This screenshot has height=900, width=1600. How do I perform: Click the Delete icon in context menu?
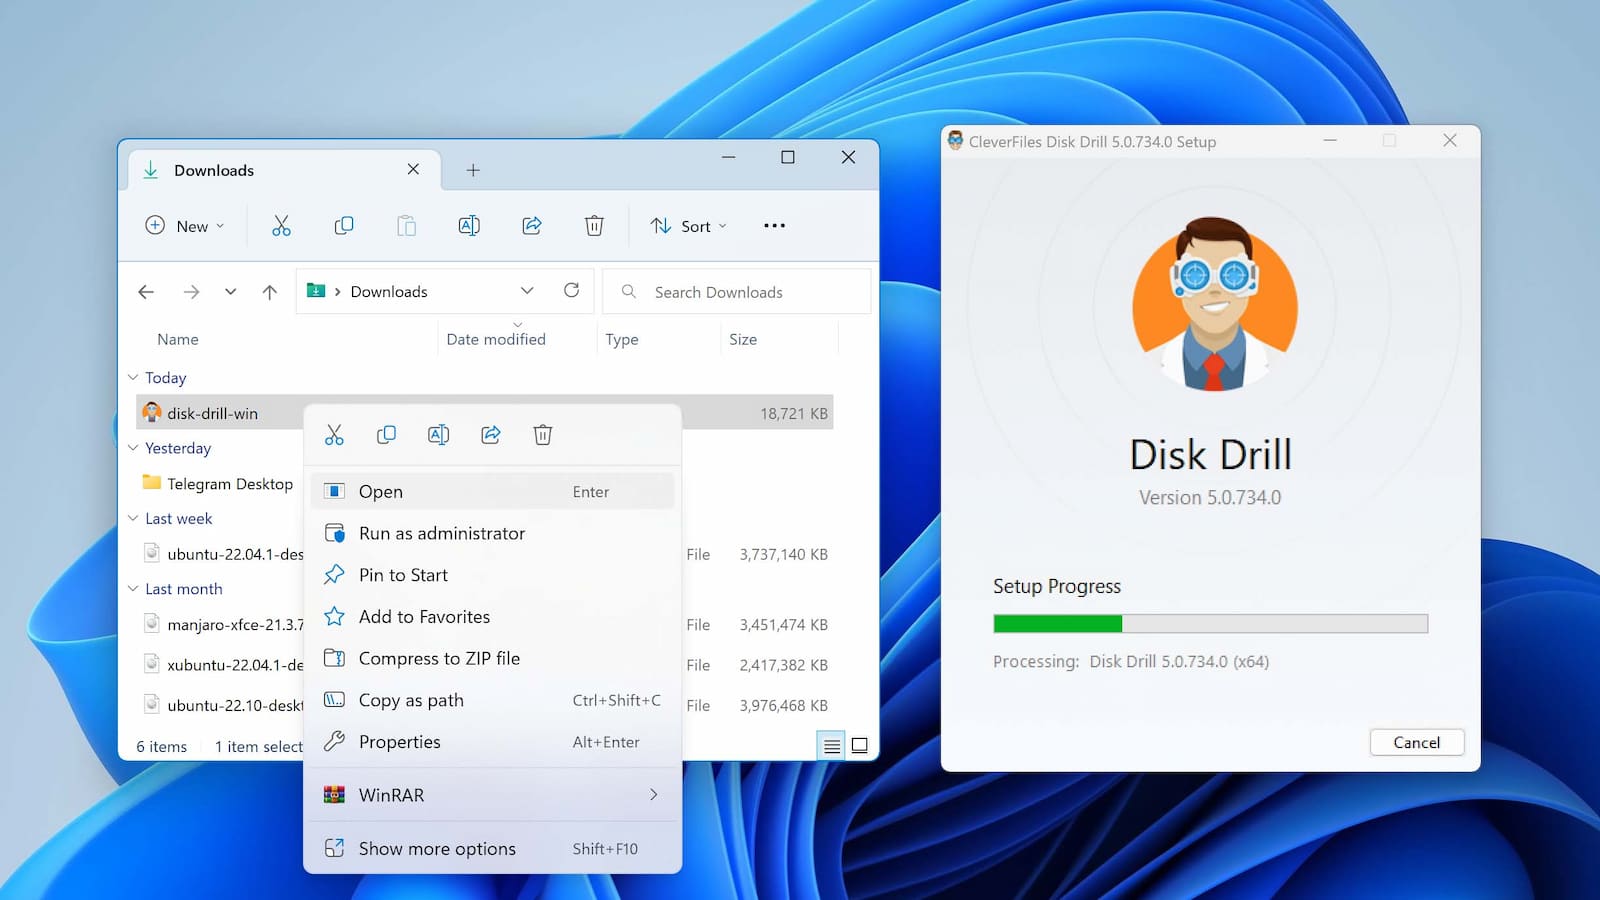click(542, 435)
